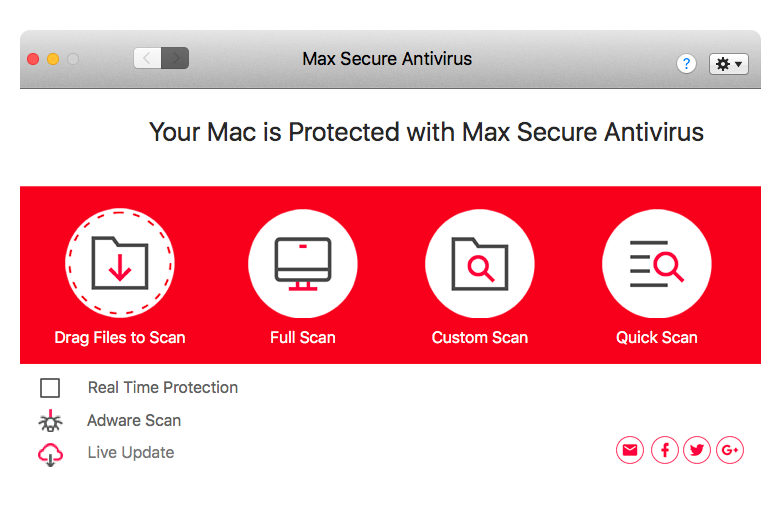Click the Live Update cloud icon
Screen dimensions: 780x510
(50, 454)
